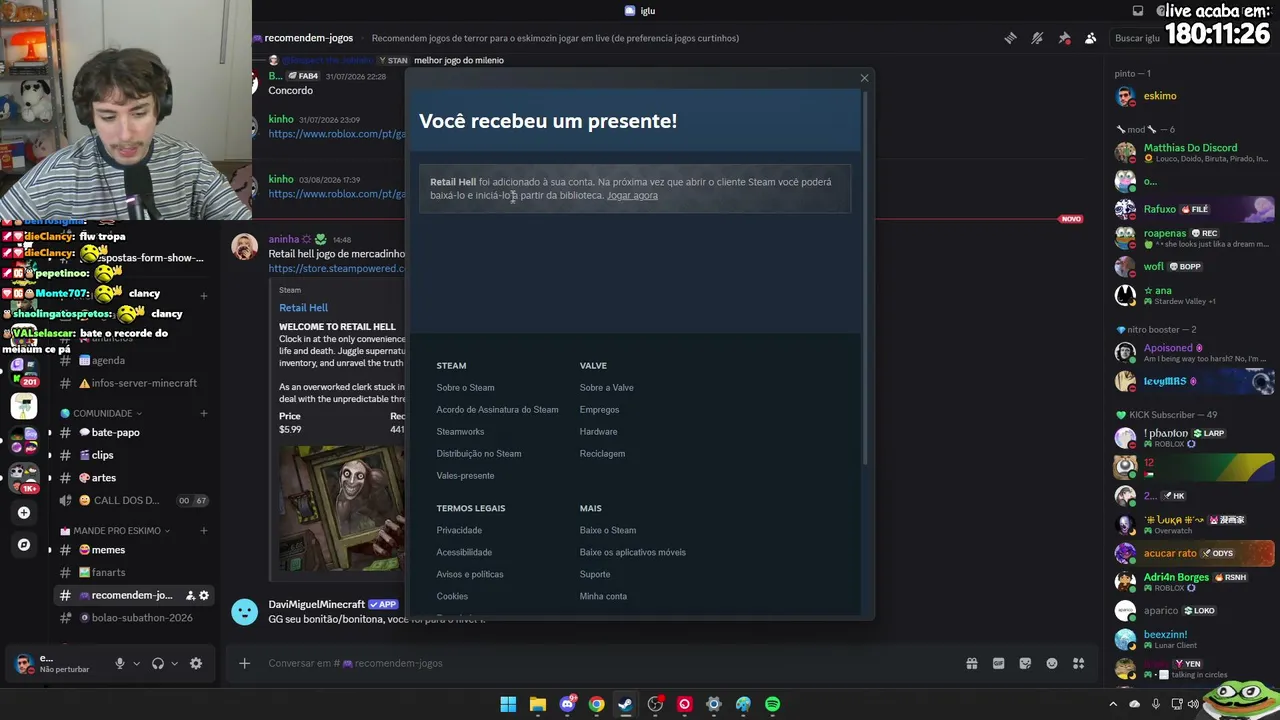Open Discover servers compass icon
The height and width of the screenshot is (720, 1280).
[x=24, y=545]
